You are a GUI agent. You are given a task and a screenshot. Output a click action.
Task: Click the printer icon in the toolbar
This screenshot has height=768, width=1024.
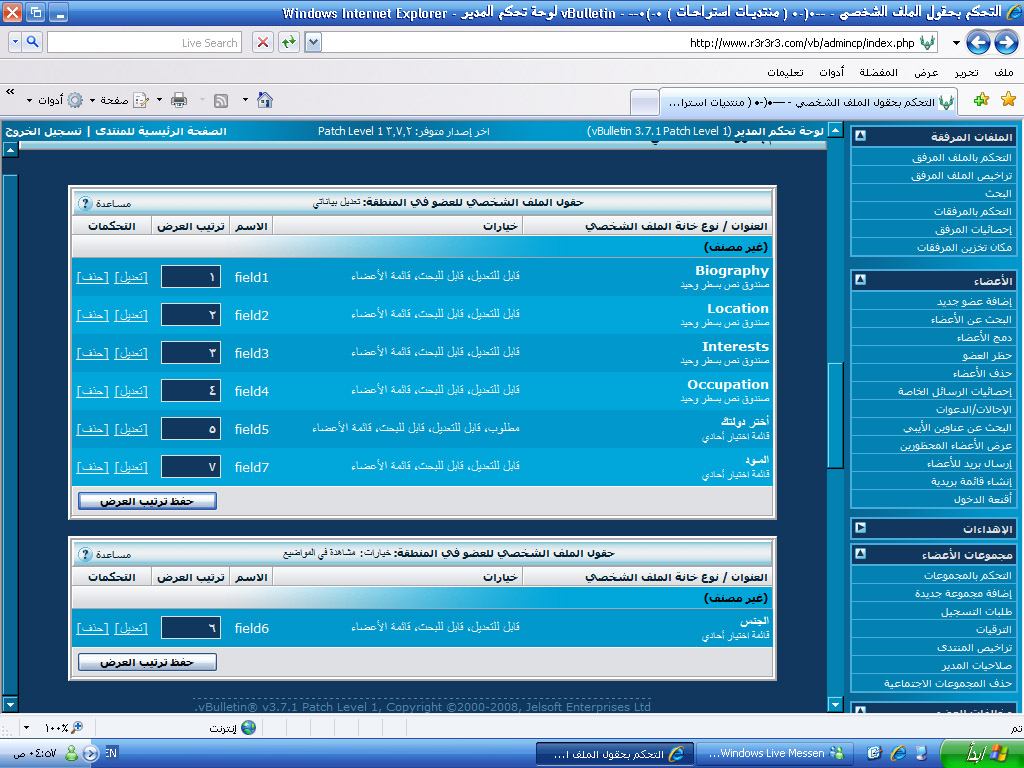click(179, 100)
